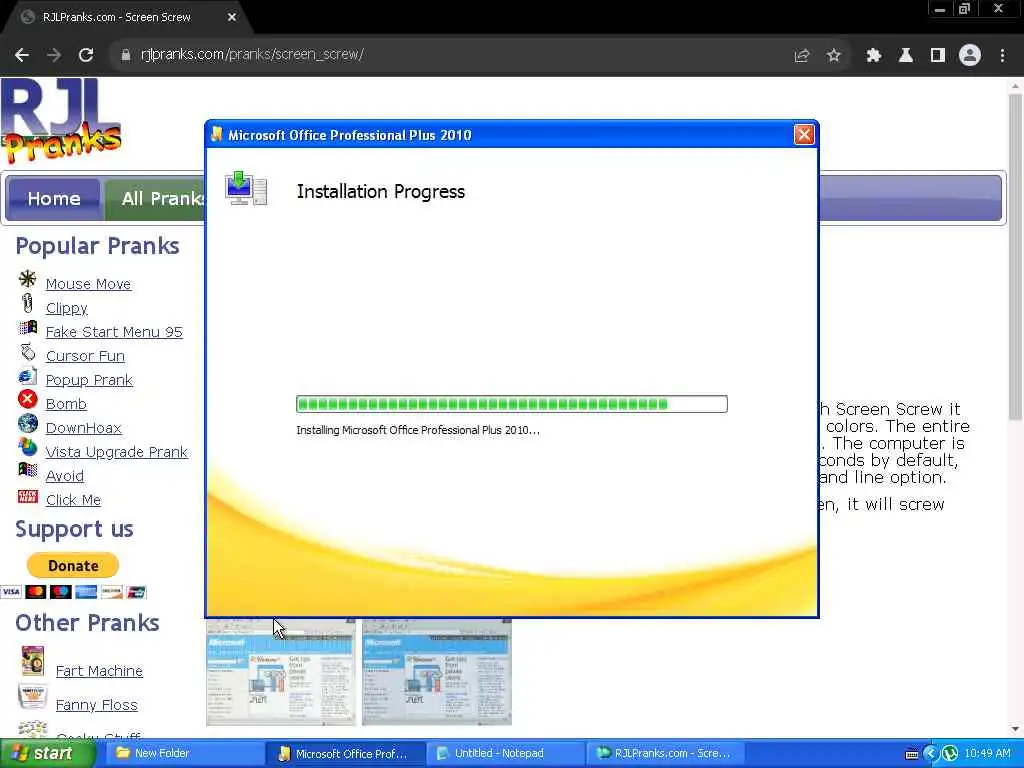Click the keyboard tray icon

point(912,754)
